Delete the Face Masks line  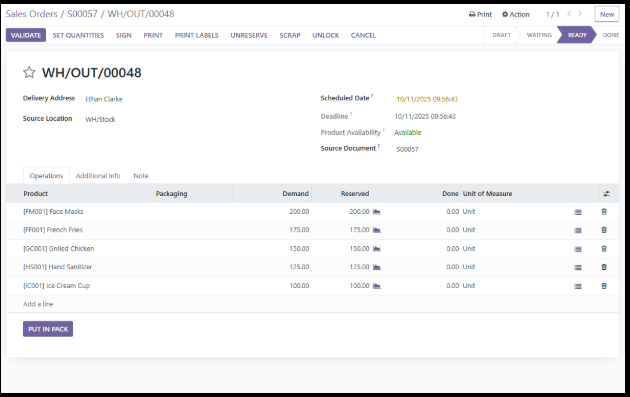tap(604, 211)
